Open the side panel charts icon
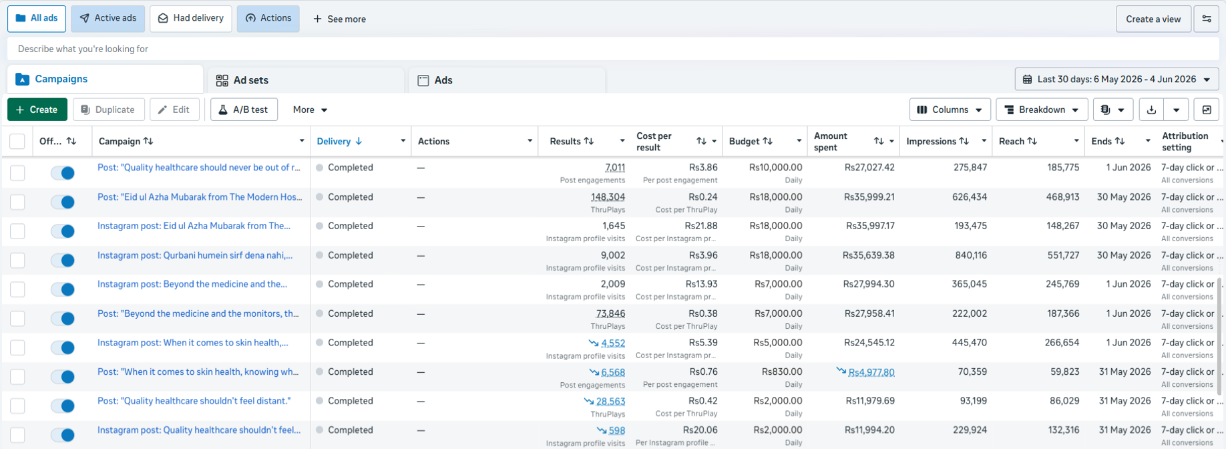Screen dimensions: 1226x449 (x=1207, y=109)
